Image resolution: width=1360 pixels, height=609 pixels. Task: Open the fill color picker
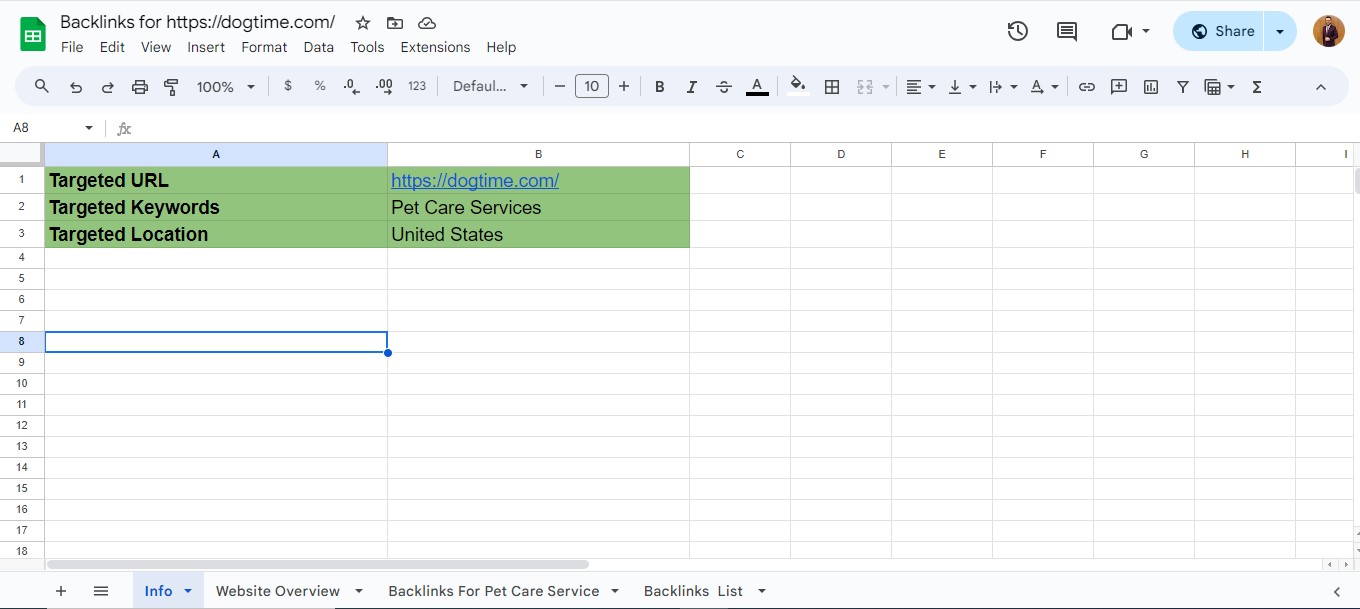tap(797, 86)
